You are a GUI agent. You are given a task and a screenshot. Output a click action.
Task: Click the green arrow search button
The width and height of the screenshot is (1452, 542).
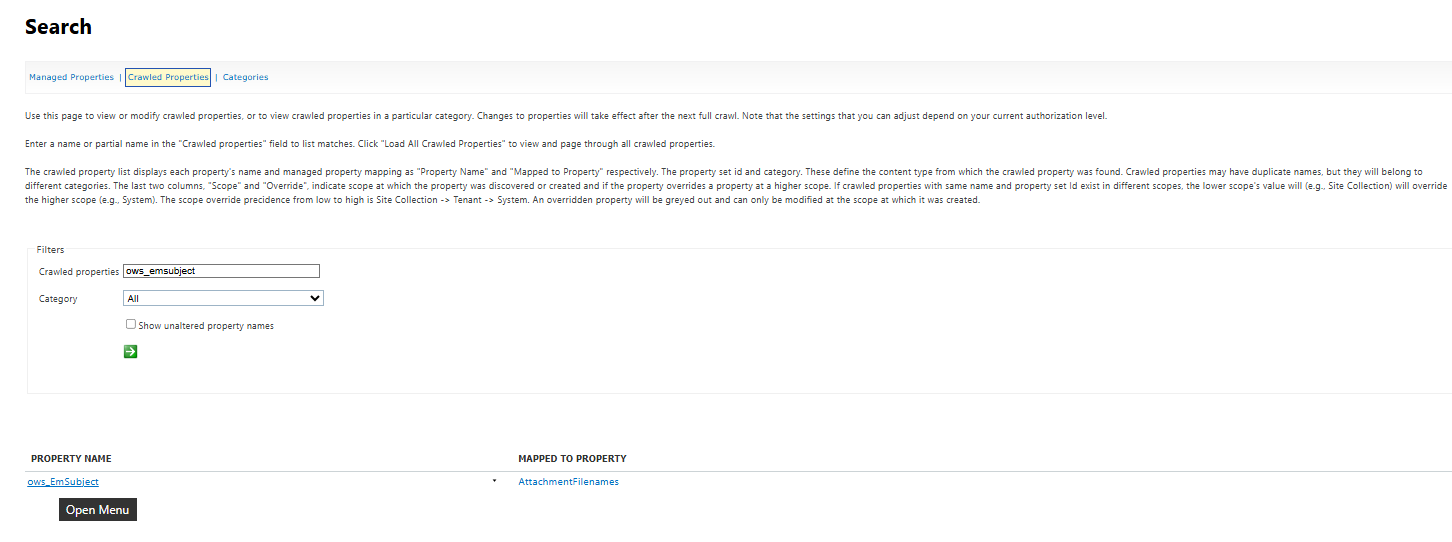point(130,352)
